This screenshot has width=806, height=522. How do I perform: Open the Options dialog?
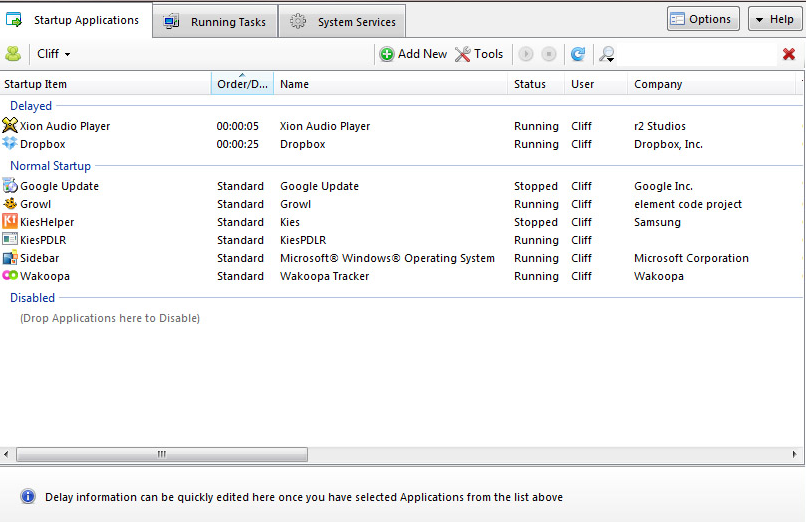point(703,19)
